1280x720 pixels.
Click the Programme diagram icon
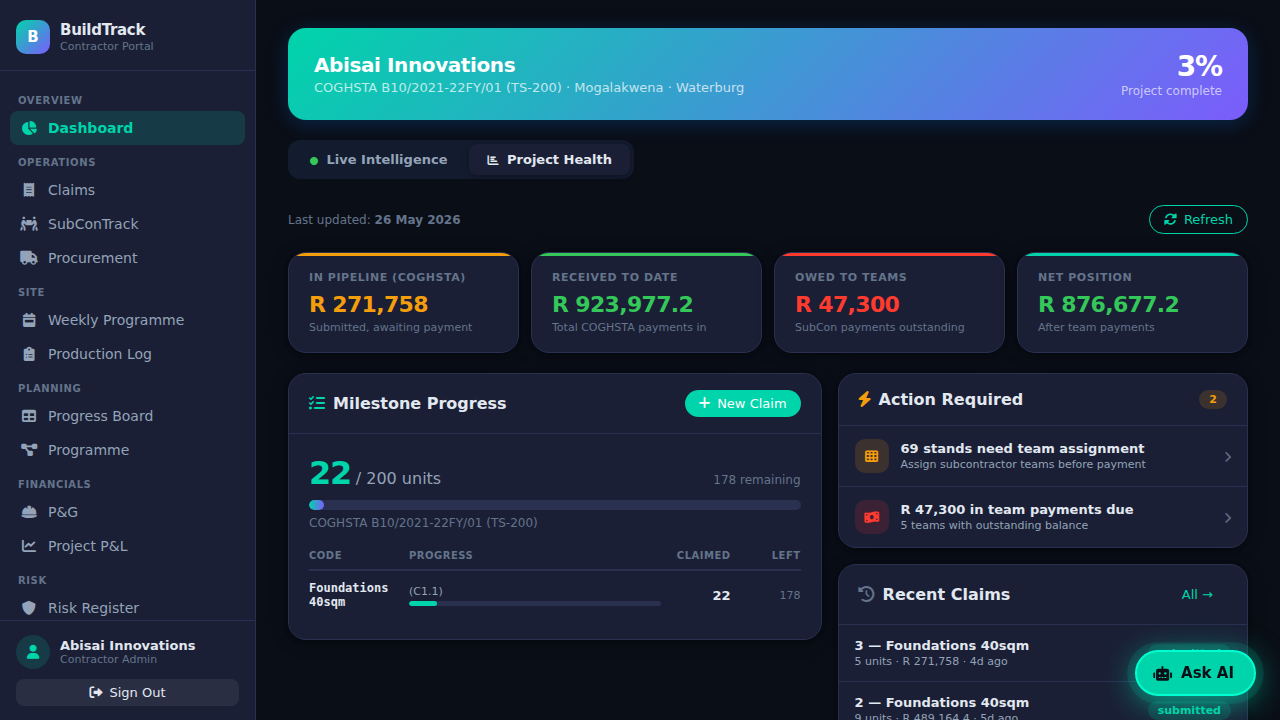pyautogui.click(x=29, y=450)
